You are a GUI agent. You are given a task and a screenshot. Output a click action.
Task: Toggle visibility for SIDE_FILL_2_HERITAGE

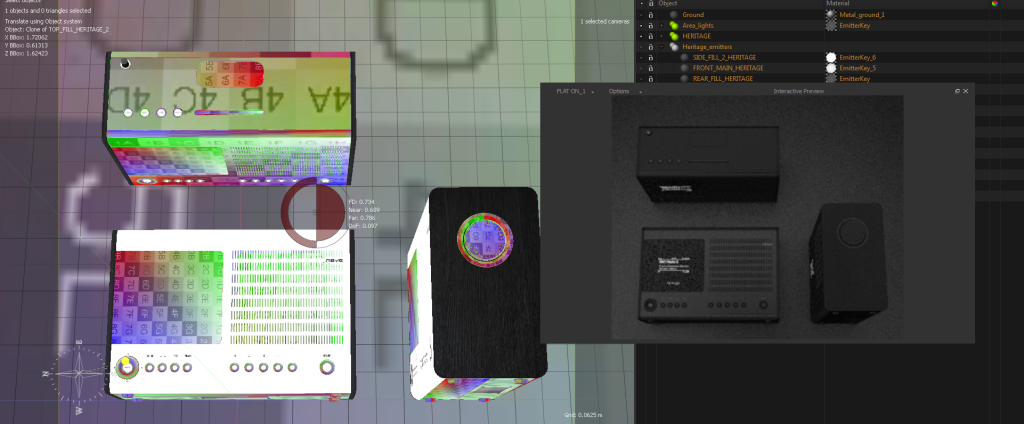point(640,57)
